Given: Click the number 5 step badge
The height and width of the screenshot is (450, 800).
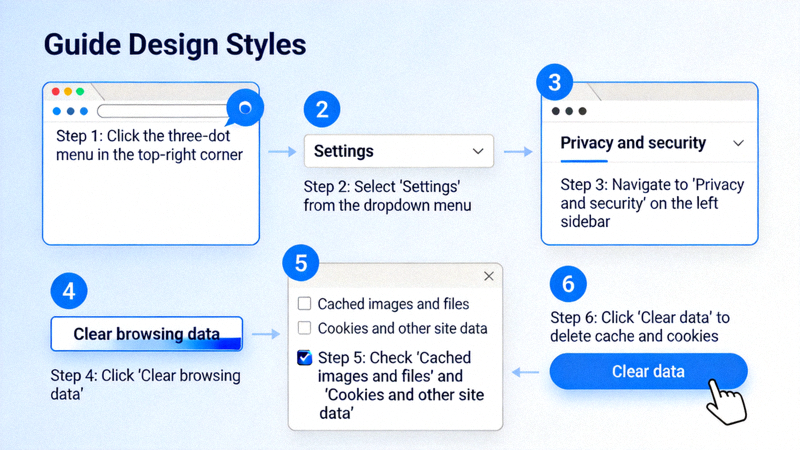Looking at the screenshot, I should point(301,263).
